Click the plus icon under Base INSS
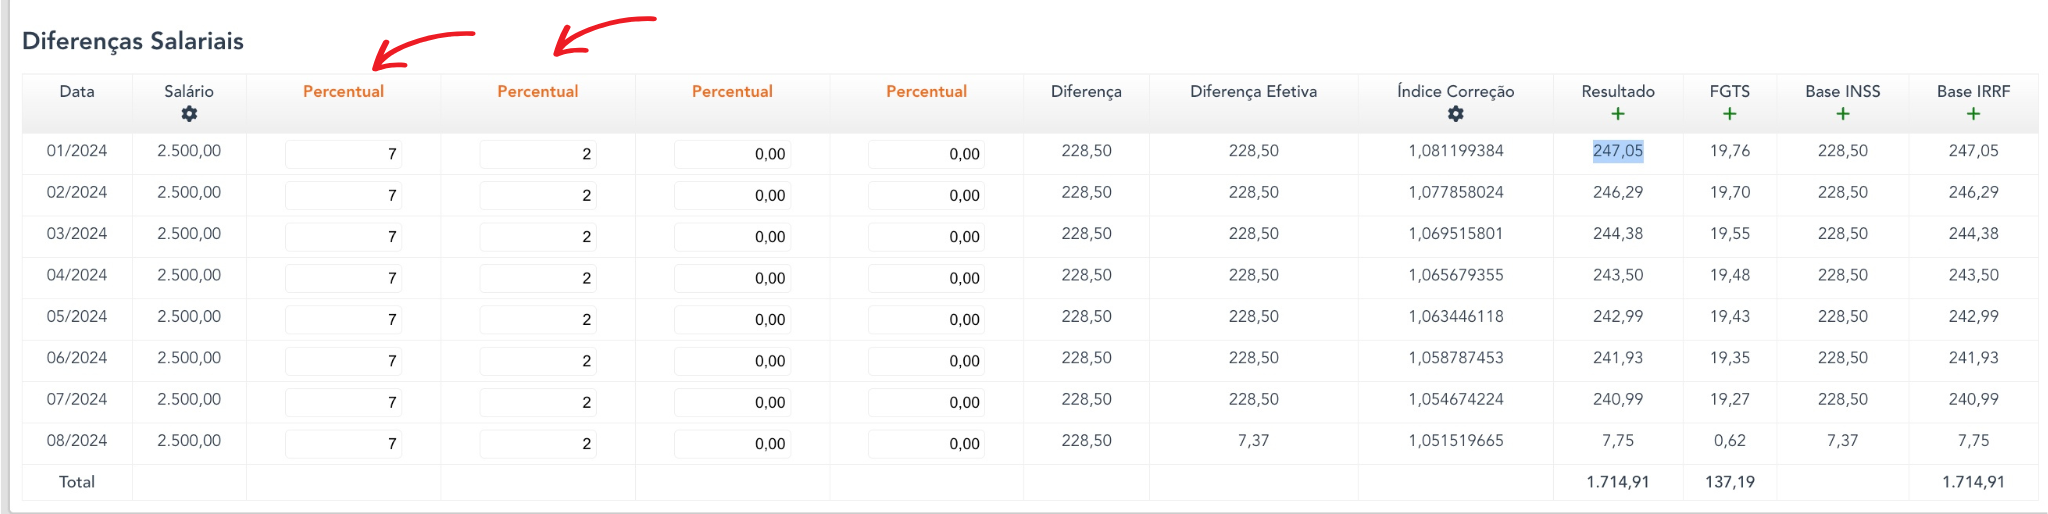 (x=1843, y=114)
